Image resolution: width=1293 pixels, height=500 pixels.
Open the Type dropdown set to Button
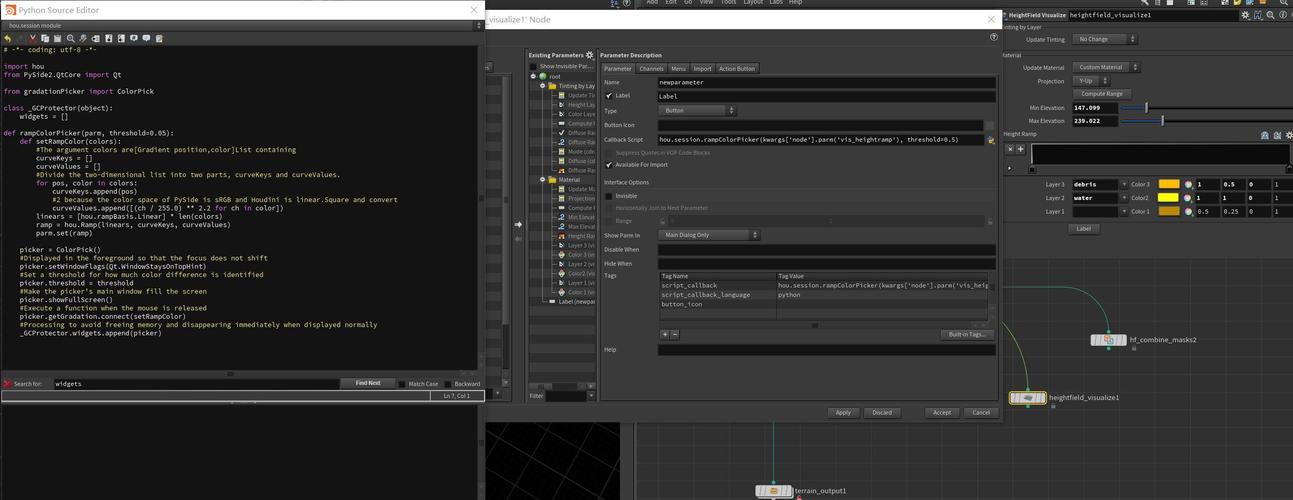(697, 111)
